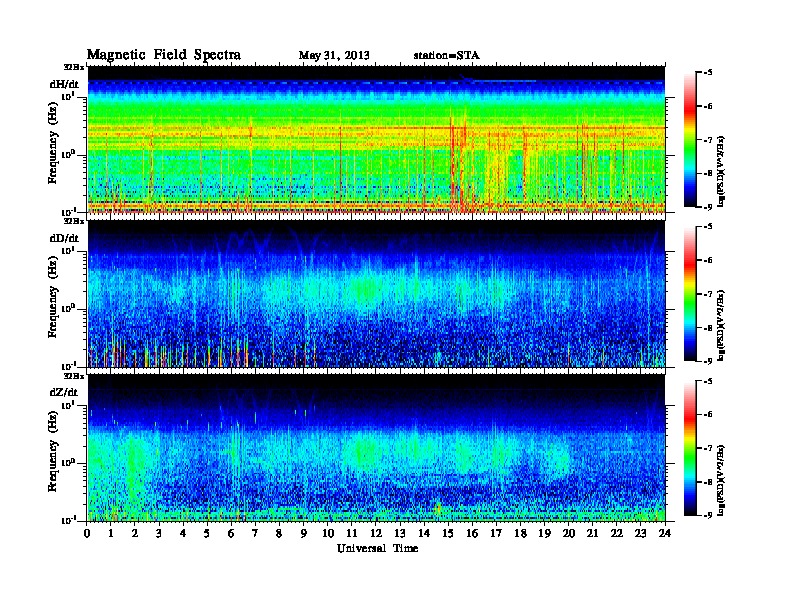Click the "Magnetic Field Spectra" title
Screen dimensions: 792x612
pos(164,55)
